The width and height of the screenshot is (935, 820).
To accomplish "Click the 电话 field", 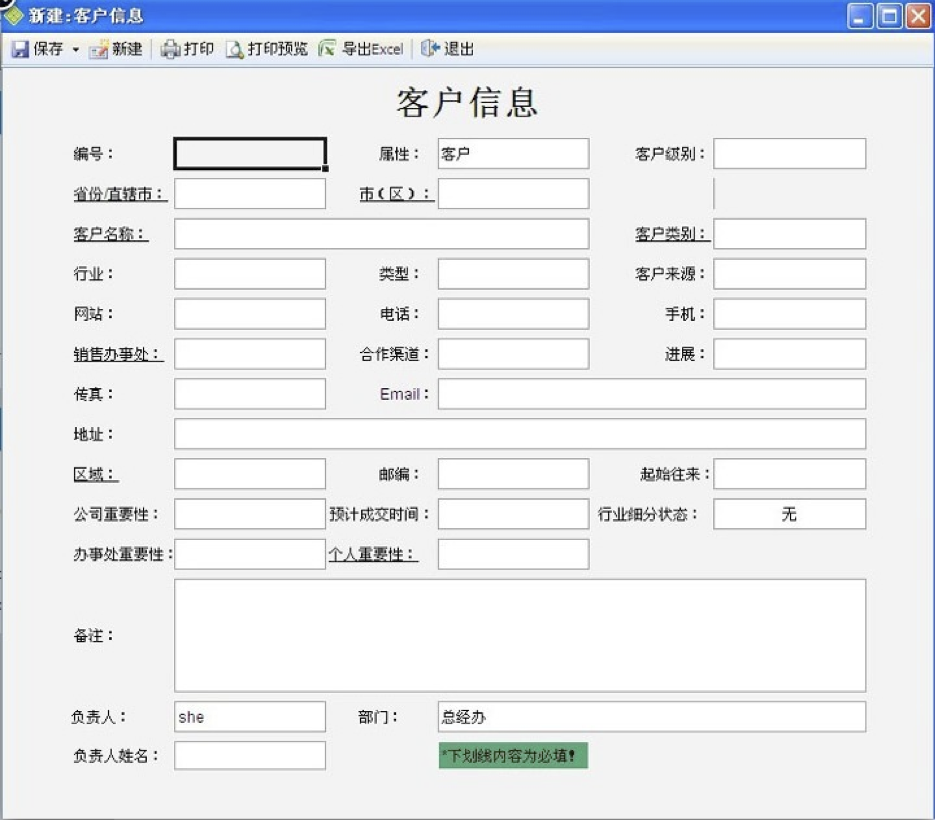I will [513, 314].
